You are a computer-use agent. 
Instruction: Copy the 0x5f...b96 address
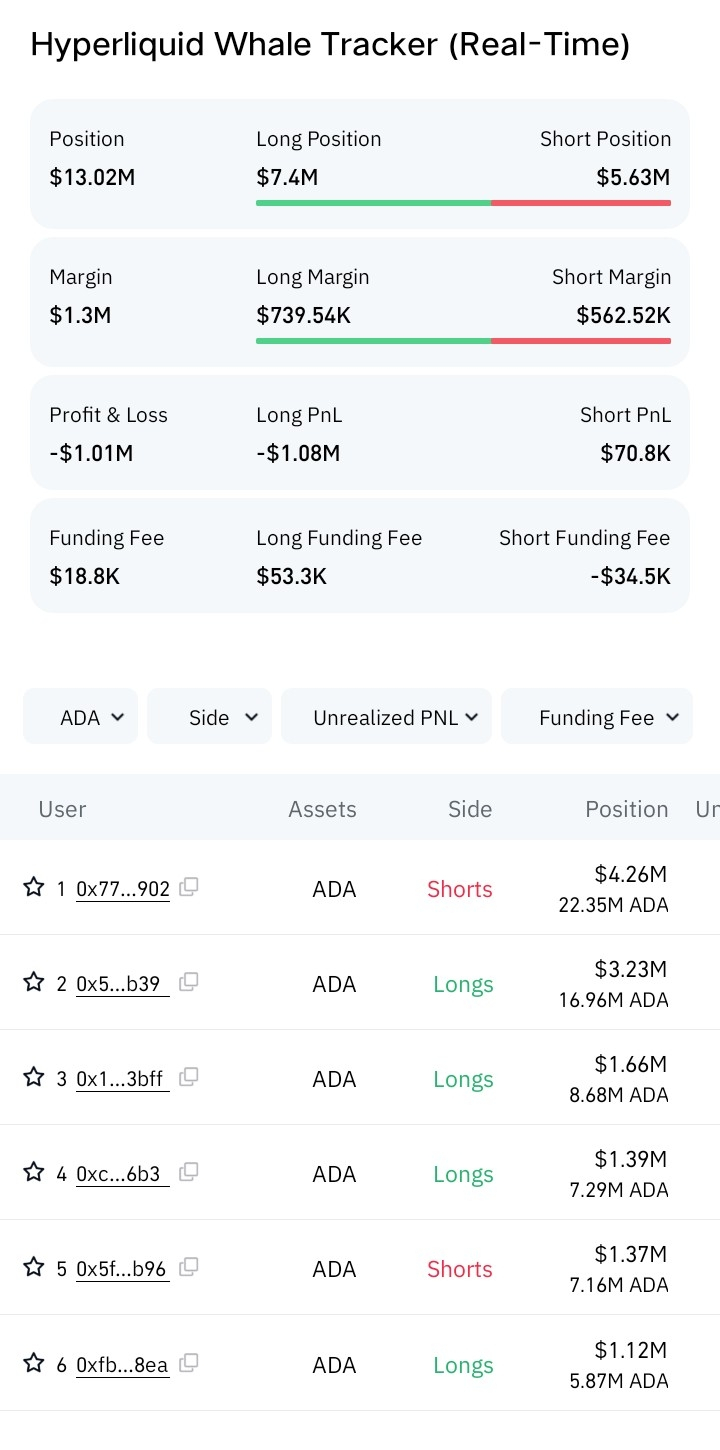188,1267
